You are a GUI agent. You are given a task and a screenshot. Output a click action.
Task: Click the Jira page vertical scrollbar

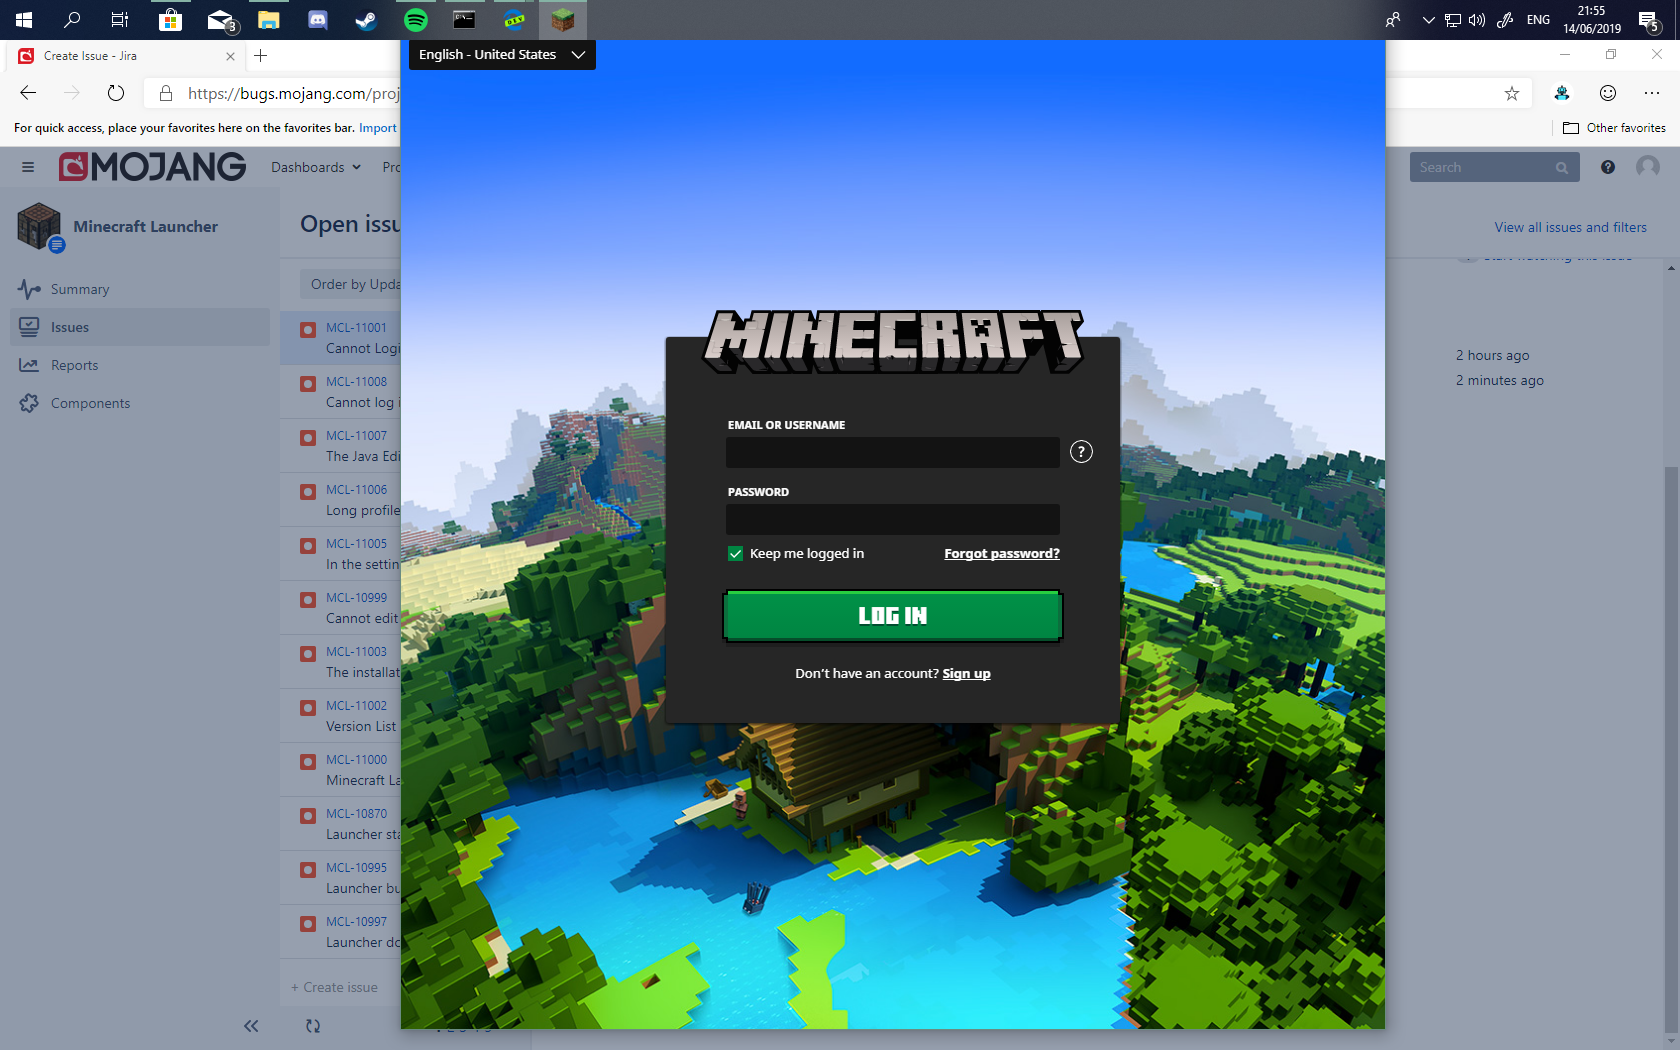point(1671,750)
